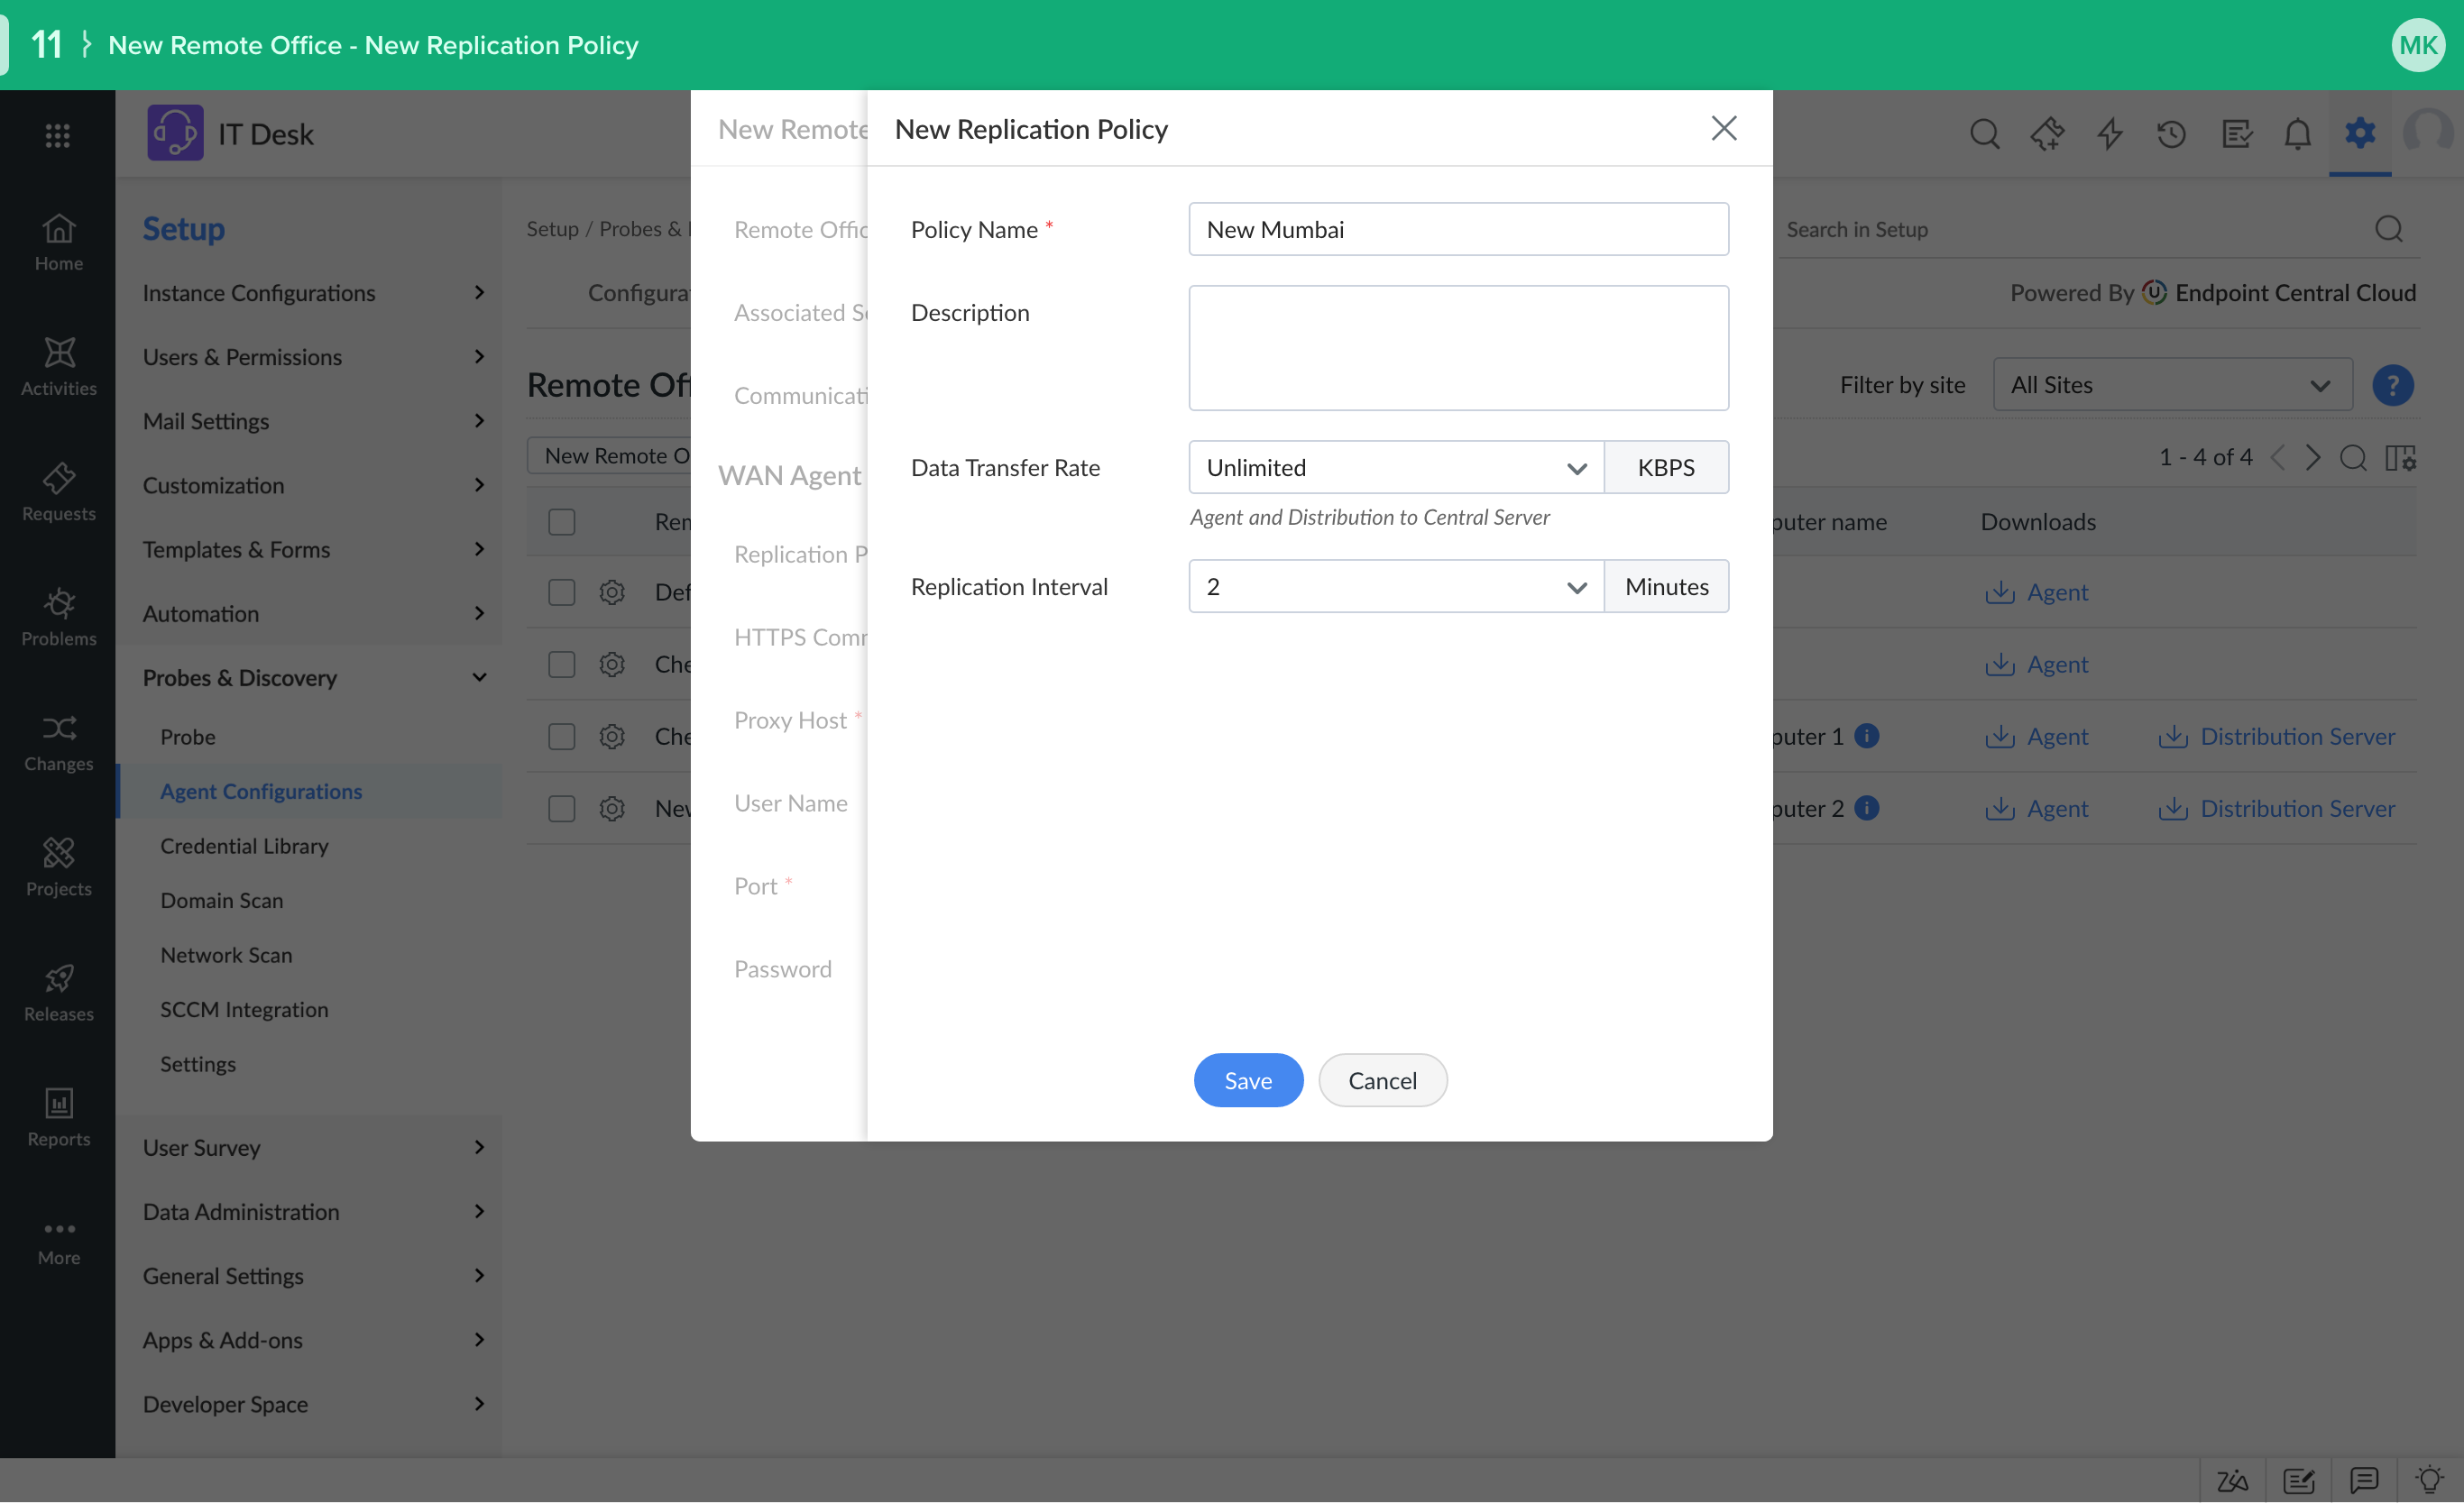2464x1504 pixels.
Task: Click the table search magnifier icon
Action: click(2354, 458)
